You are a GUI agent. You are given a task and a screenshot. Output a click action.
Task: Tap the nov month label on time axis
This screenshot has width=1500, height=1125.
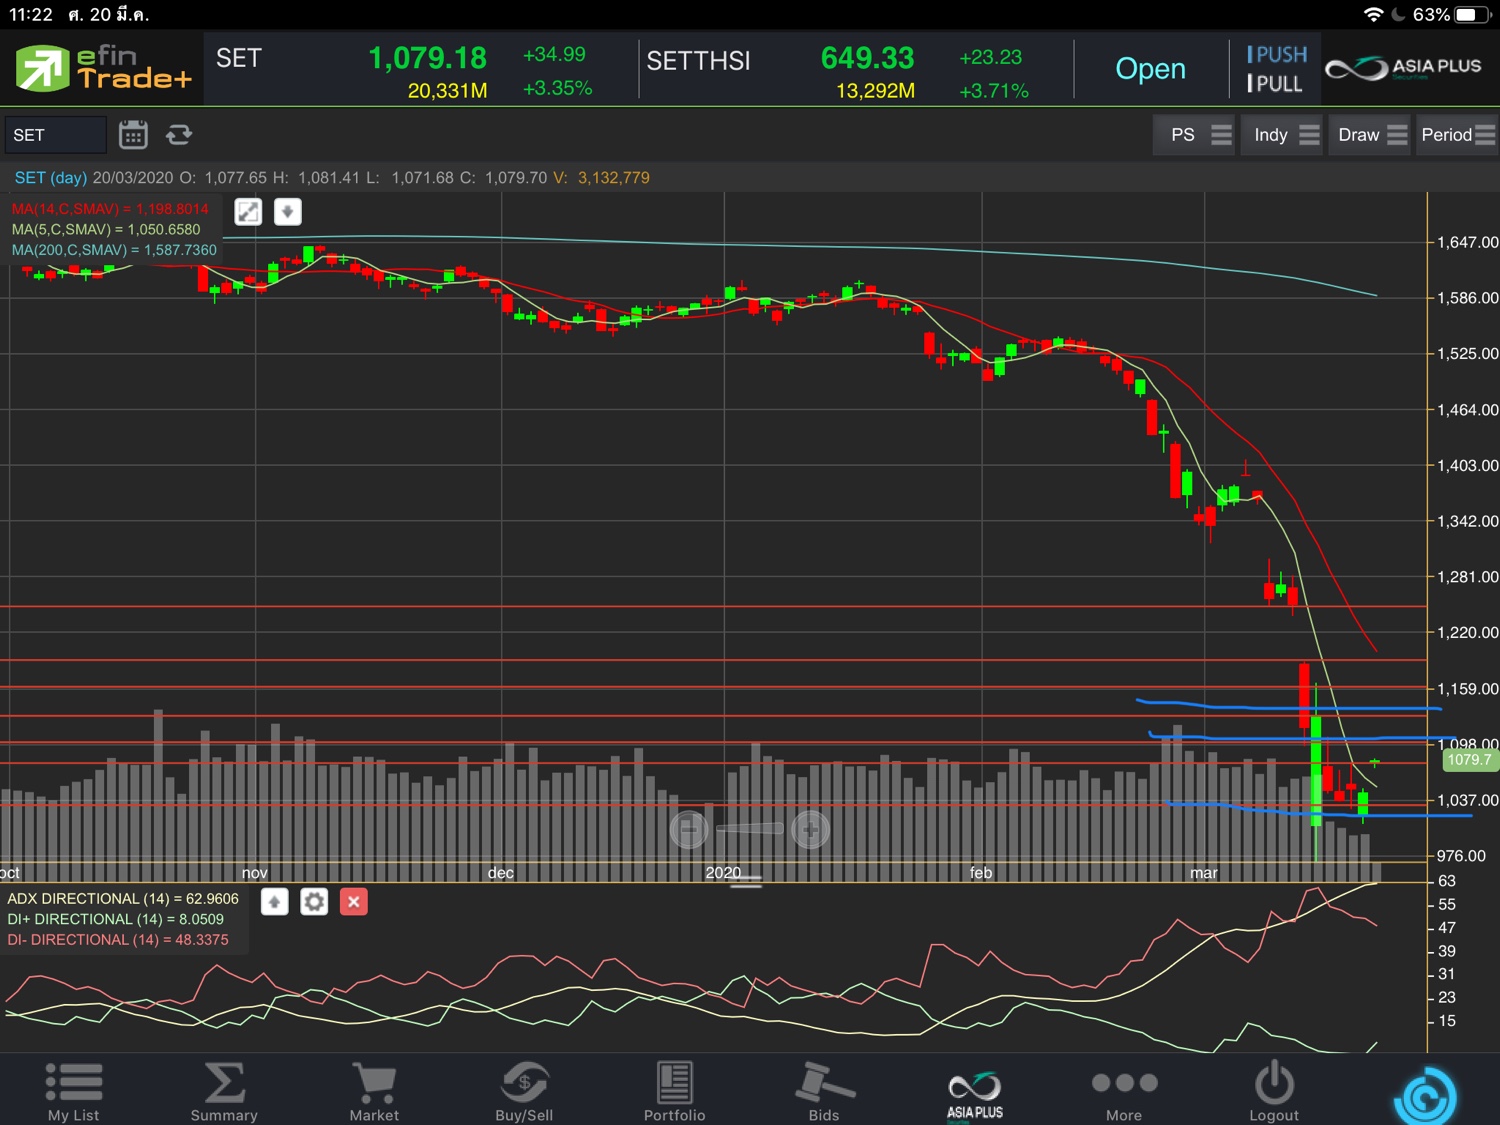coord(255,873)
